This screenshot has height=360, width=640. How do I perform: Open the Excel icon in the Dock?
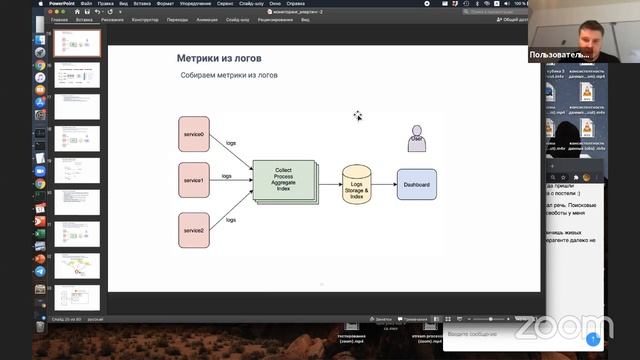tap(40, 234)
